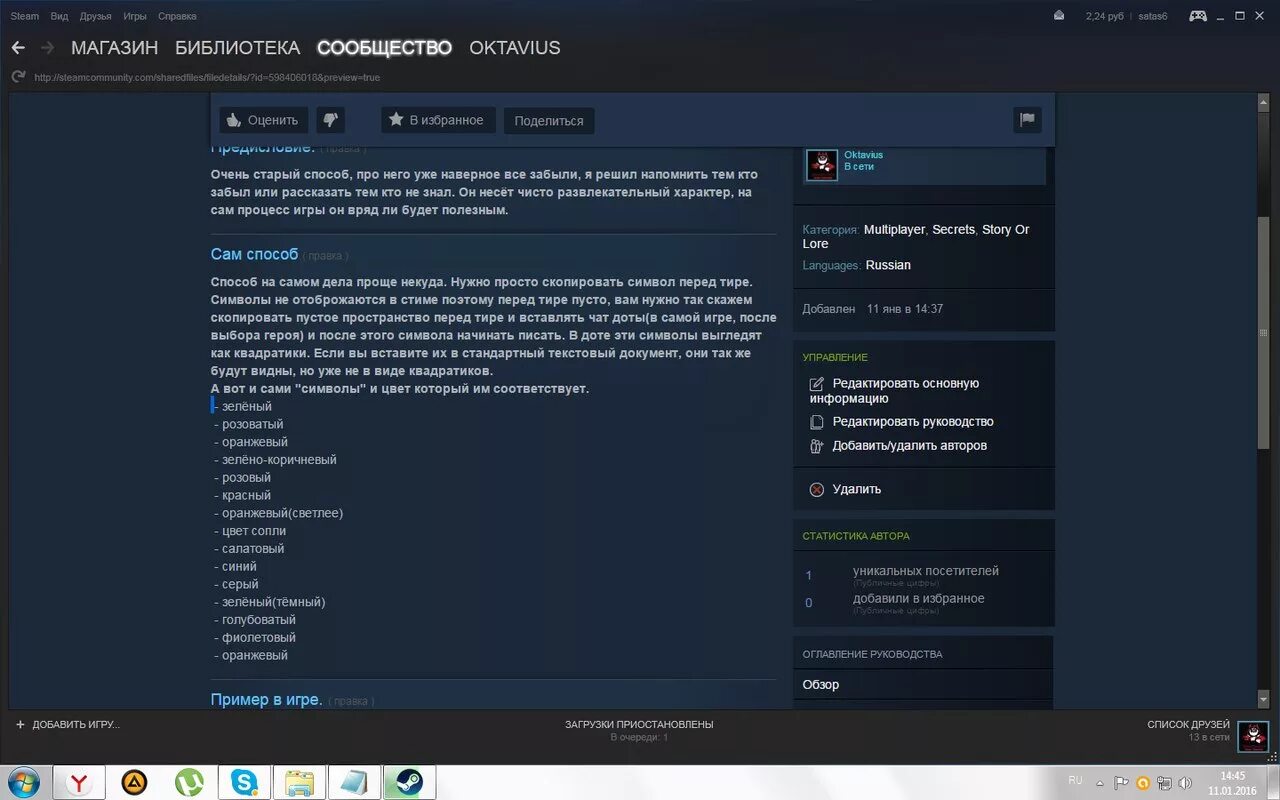Screen dimensions: 1280x800
Task: Click Редактировать основную информацию
Action: click(894, 391)
